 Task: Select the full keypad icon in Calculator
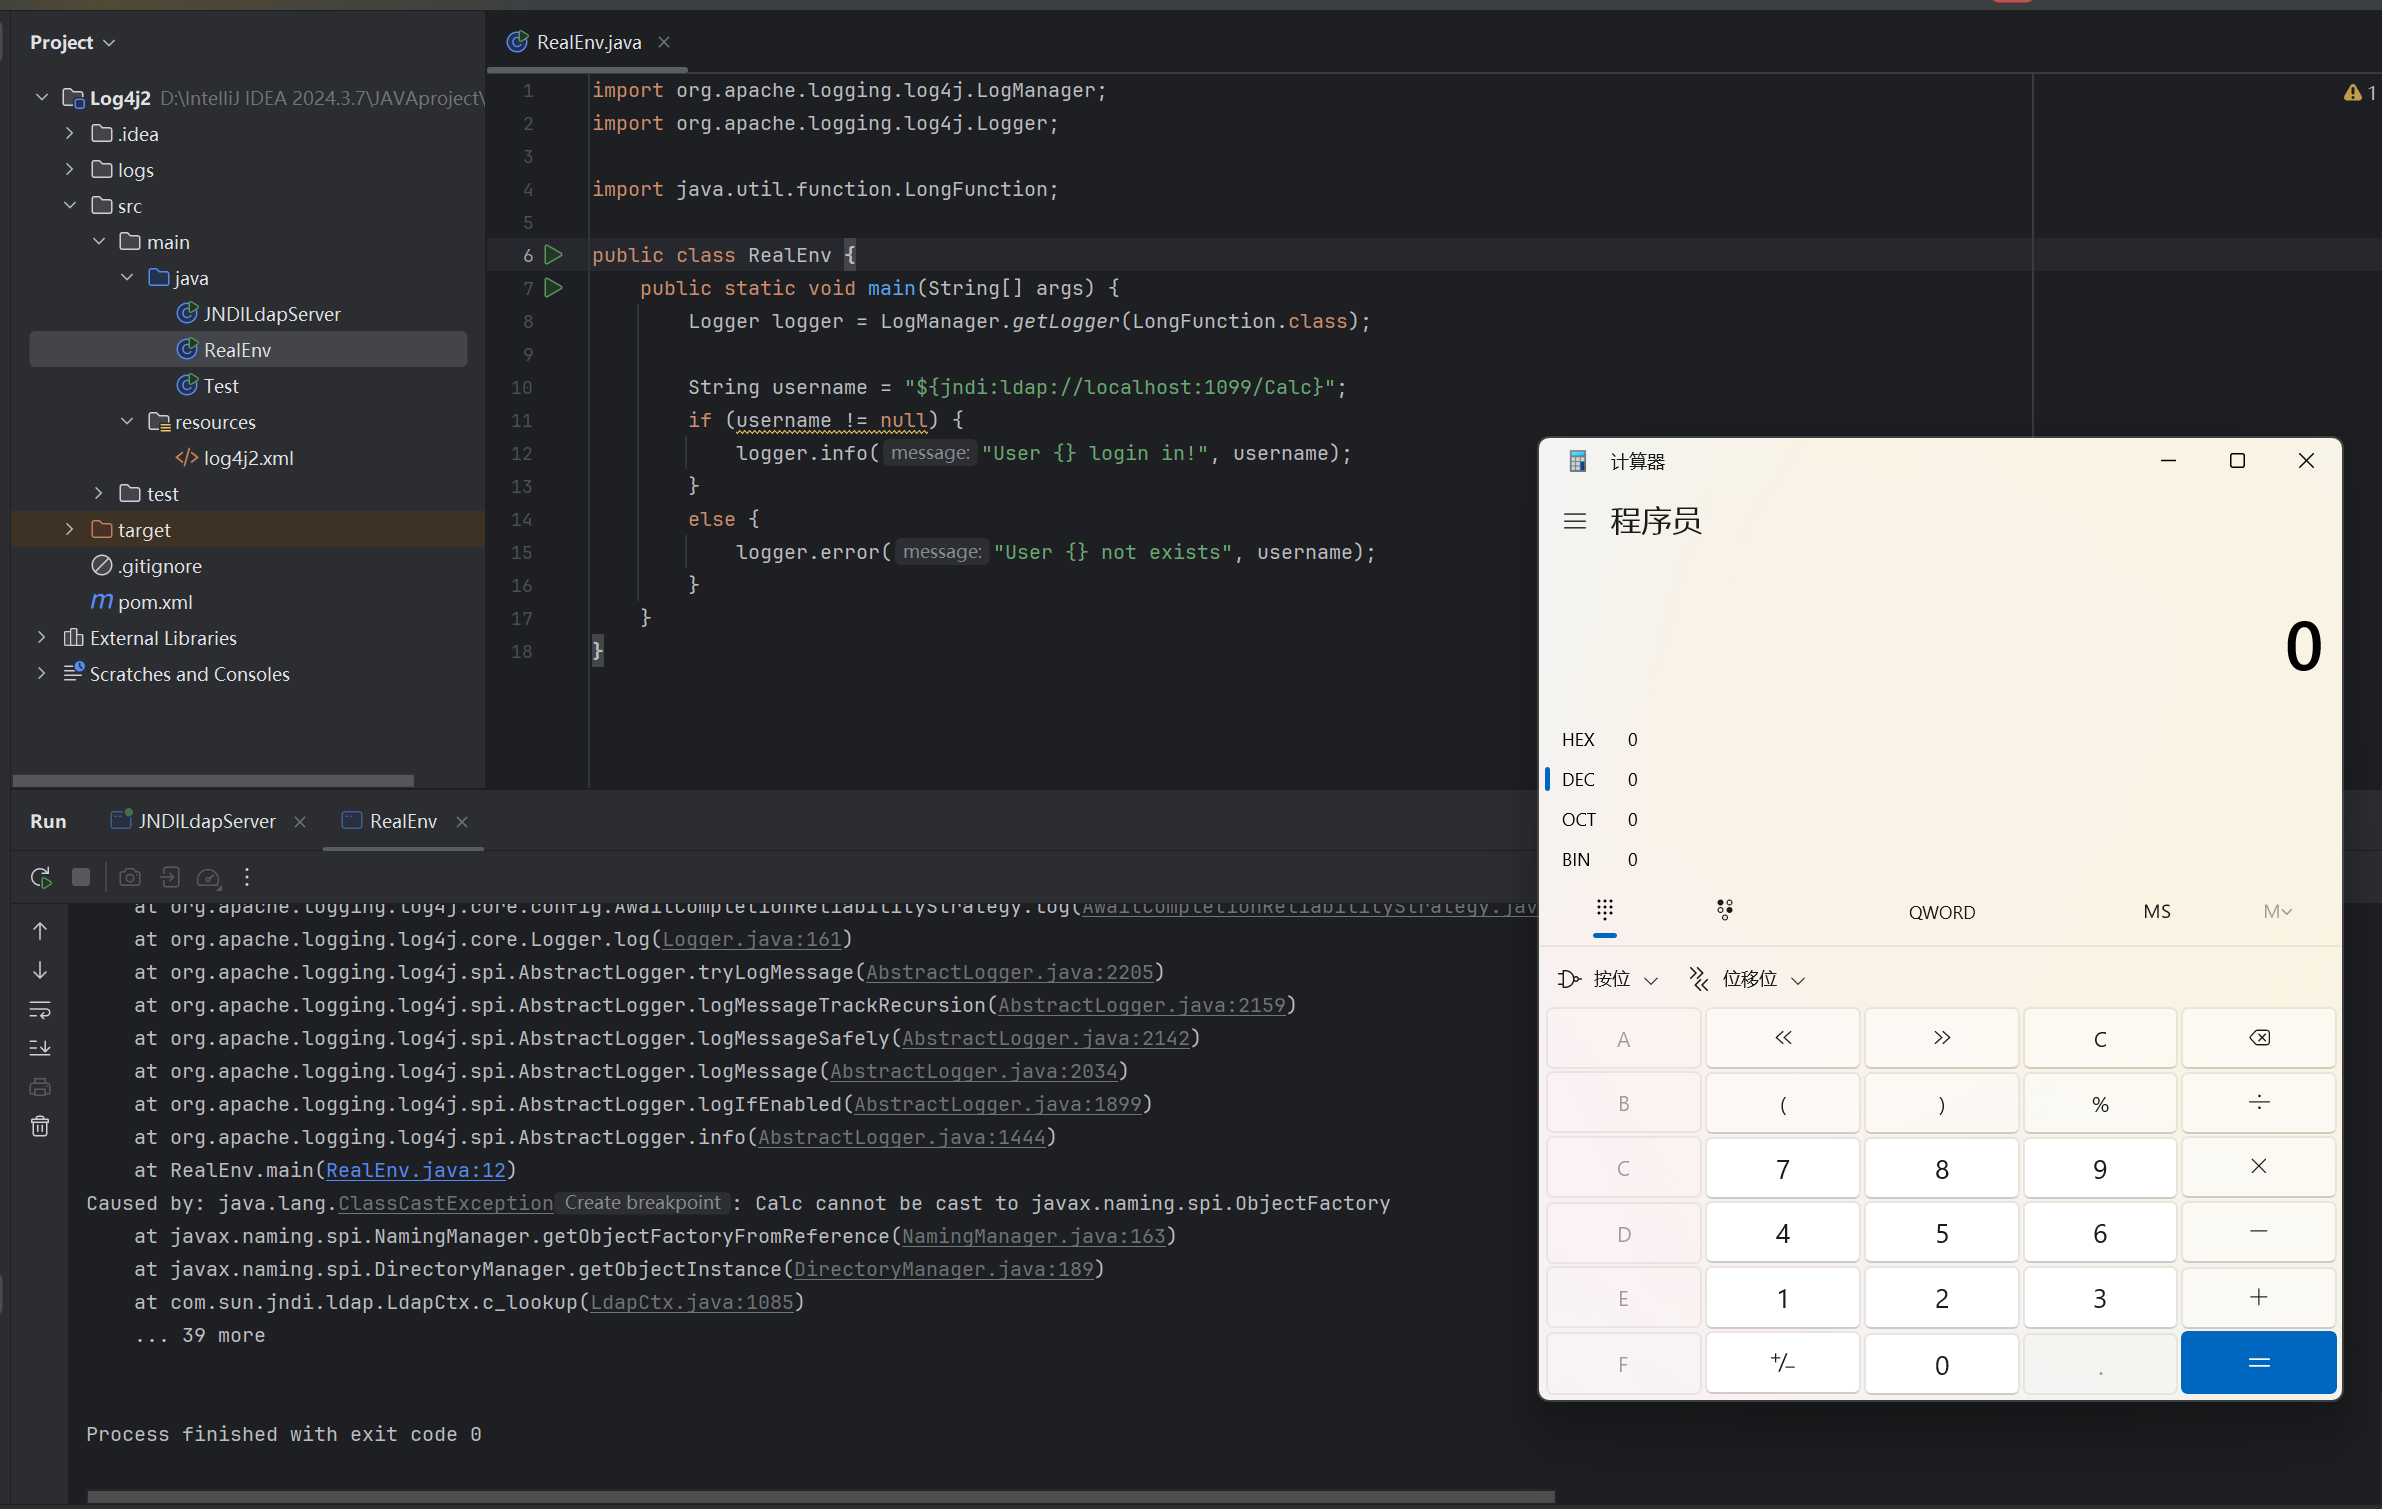pos(1605,911)
